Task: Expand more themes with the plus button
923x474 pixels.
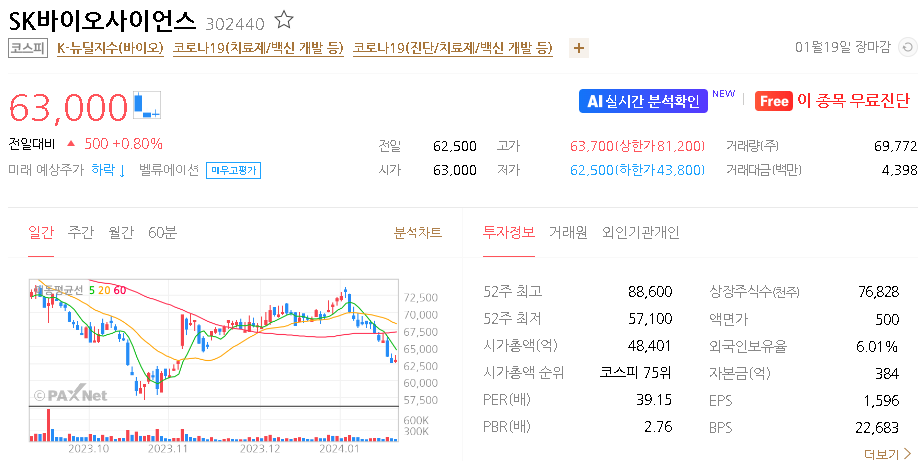Action: pyautogui.click(x=579, y=48)
